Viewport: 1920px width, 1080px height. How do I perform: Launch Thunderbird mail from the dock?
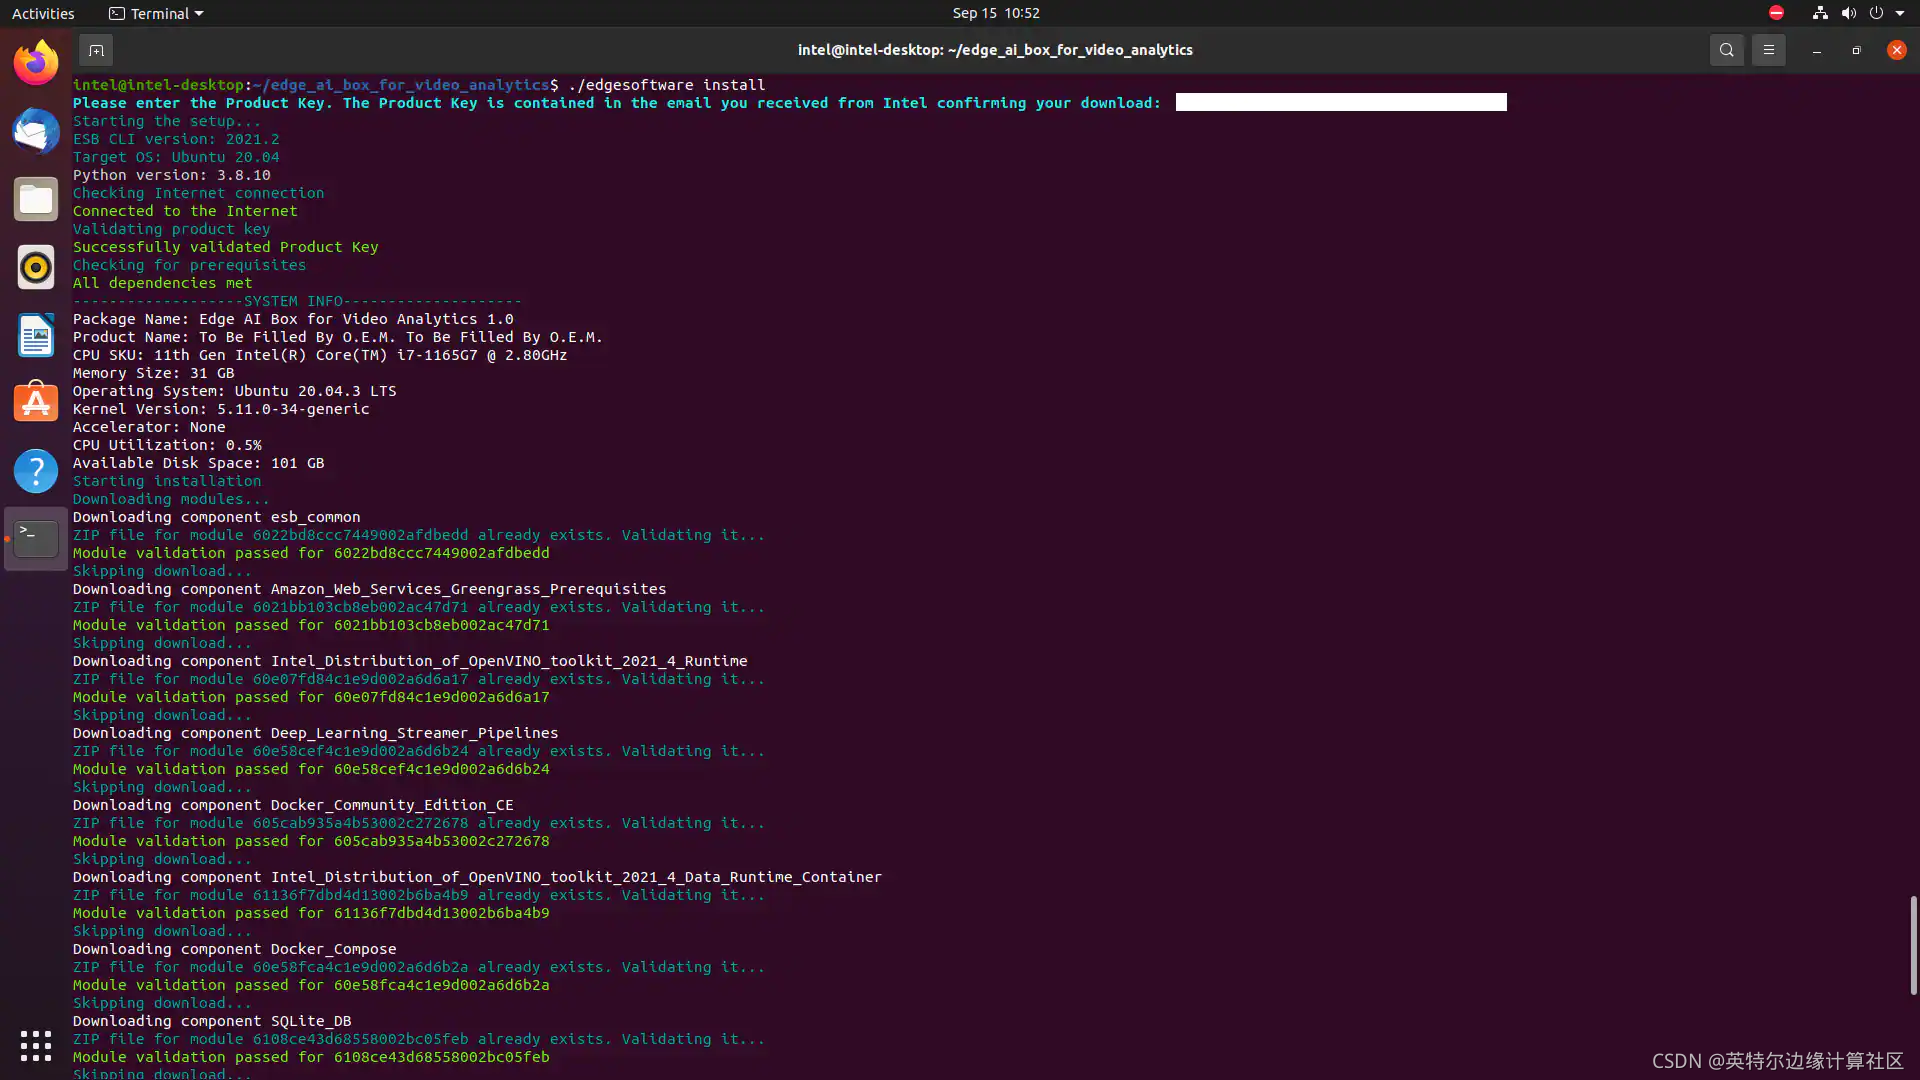[x=36, y=131]
